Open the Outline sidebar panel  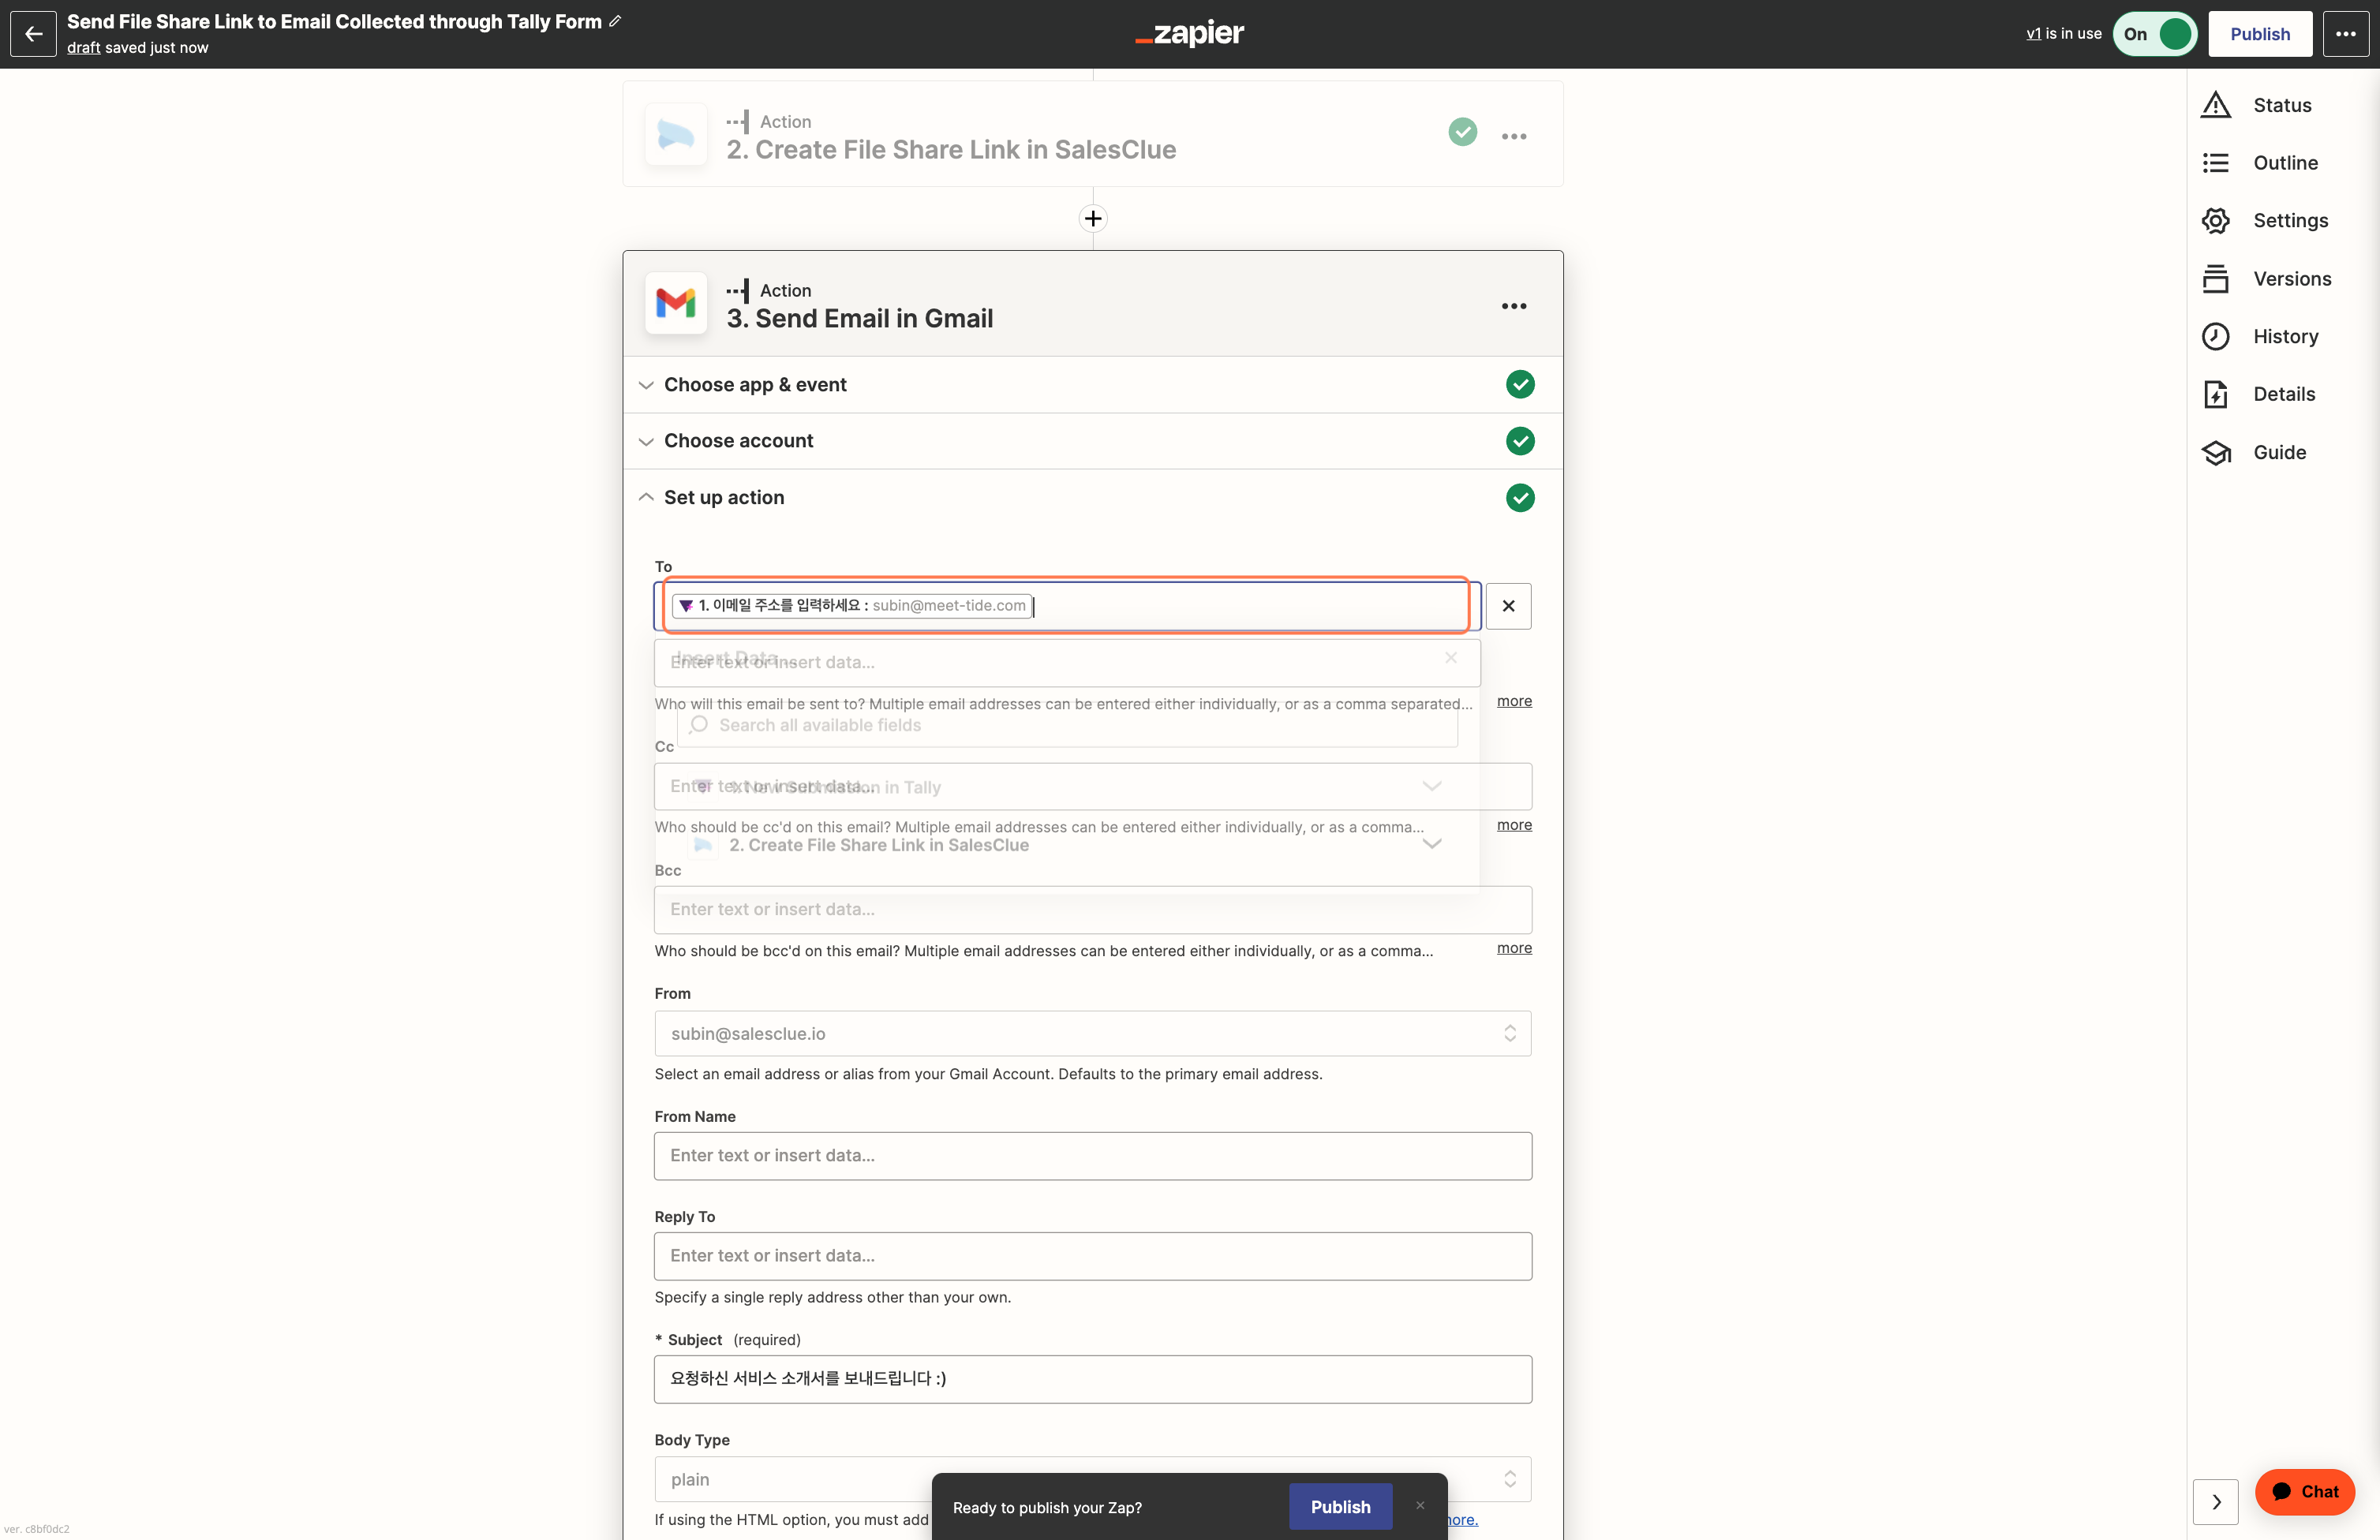(x=2260, y=163)
